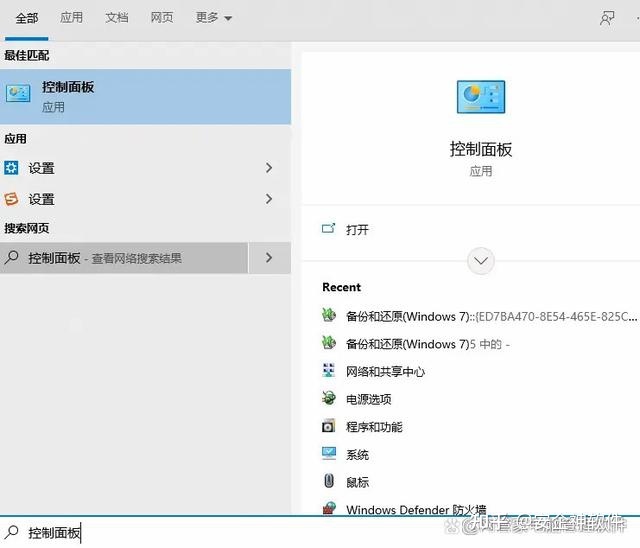
Task: Open recent 鼠标 item
Action: click(357, 482)
